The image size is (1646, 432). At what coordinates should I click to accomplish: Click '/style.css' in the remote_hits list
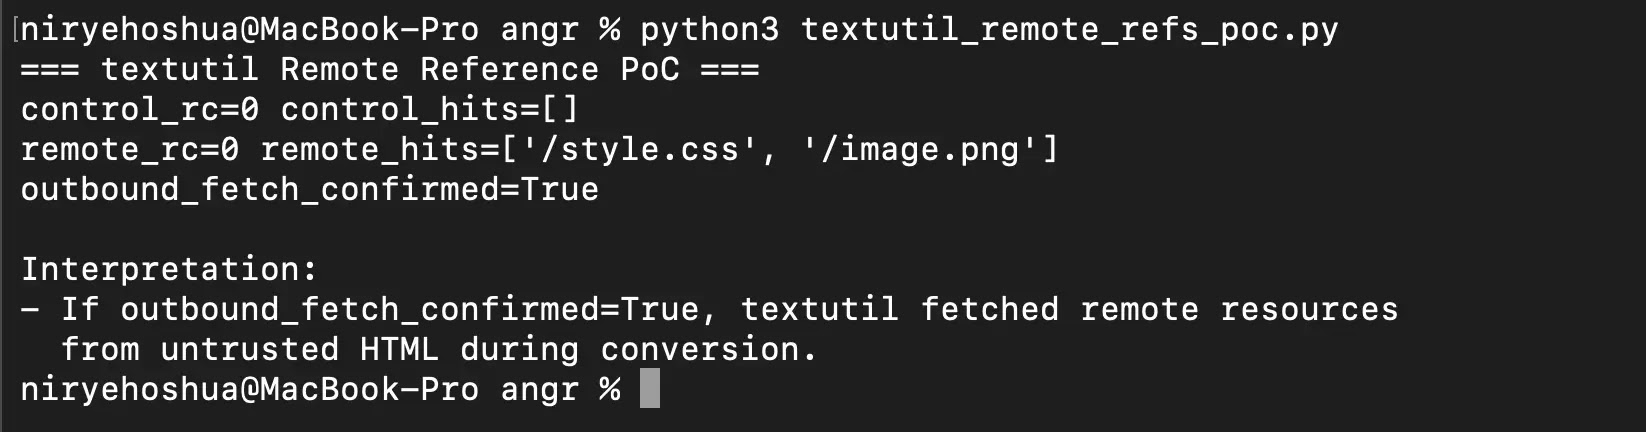pyautogui.click(x=639, y=149)
